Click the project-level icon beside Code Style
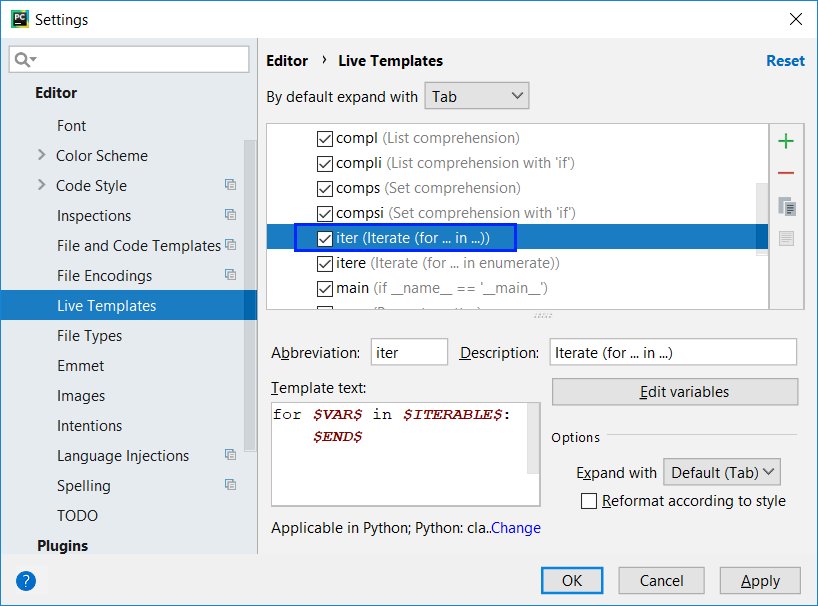 [230, 185]
